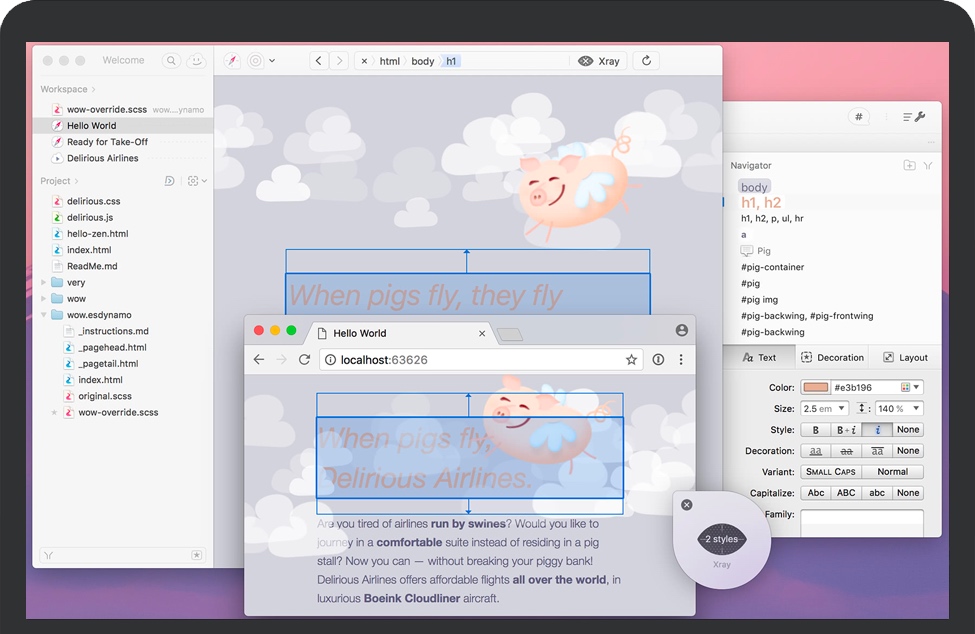Viewport: 975px width, 634px height.
Task: Expand the very folder
Action: pyautogui.click(x=43, y=283)
